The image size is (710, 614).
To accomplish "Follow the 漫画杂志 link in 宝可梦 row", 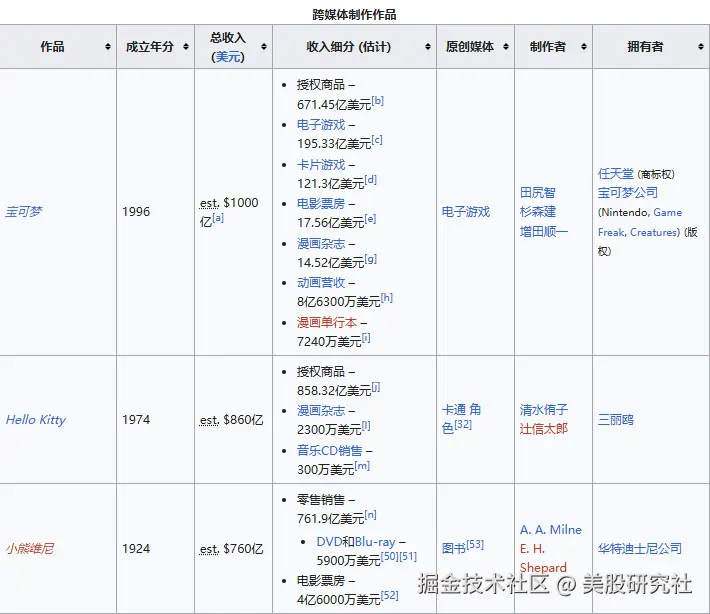I will [321, 244].
